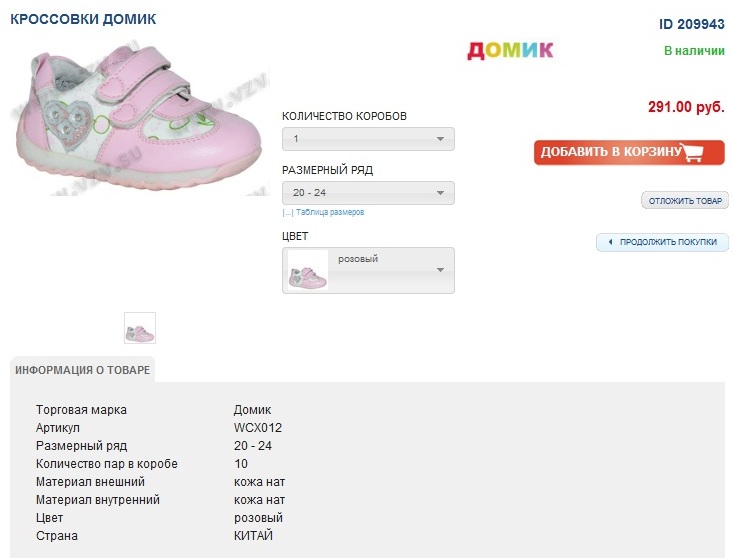Open the Цвет розовый dropdown arrow

coord(440,270)
